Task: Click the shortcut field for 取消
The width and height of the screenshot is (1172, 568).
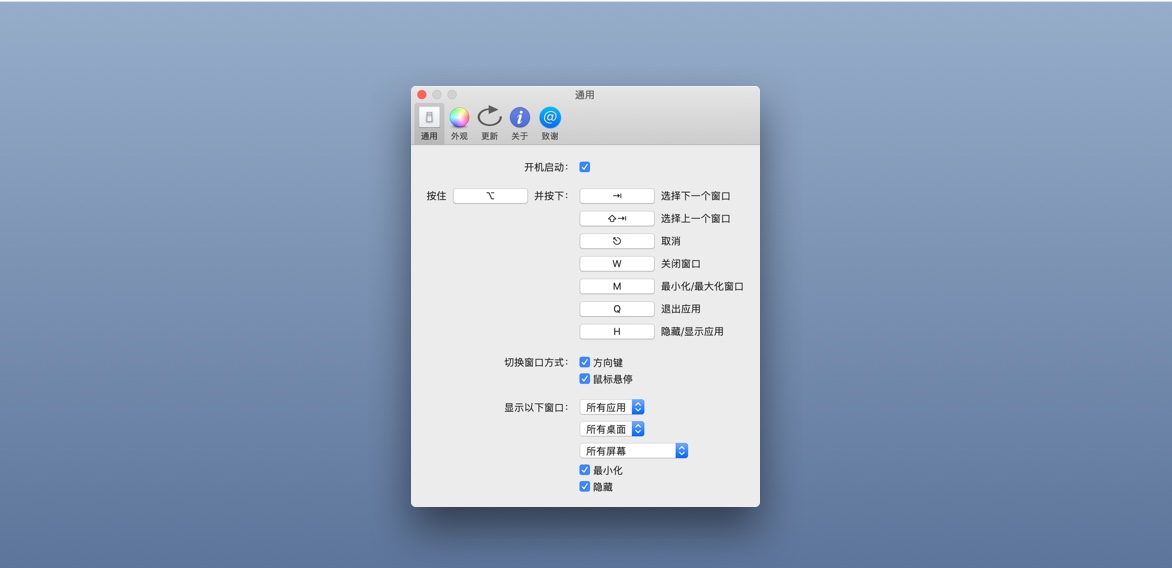Action: 617,241
